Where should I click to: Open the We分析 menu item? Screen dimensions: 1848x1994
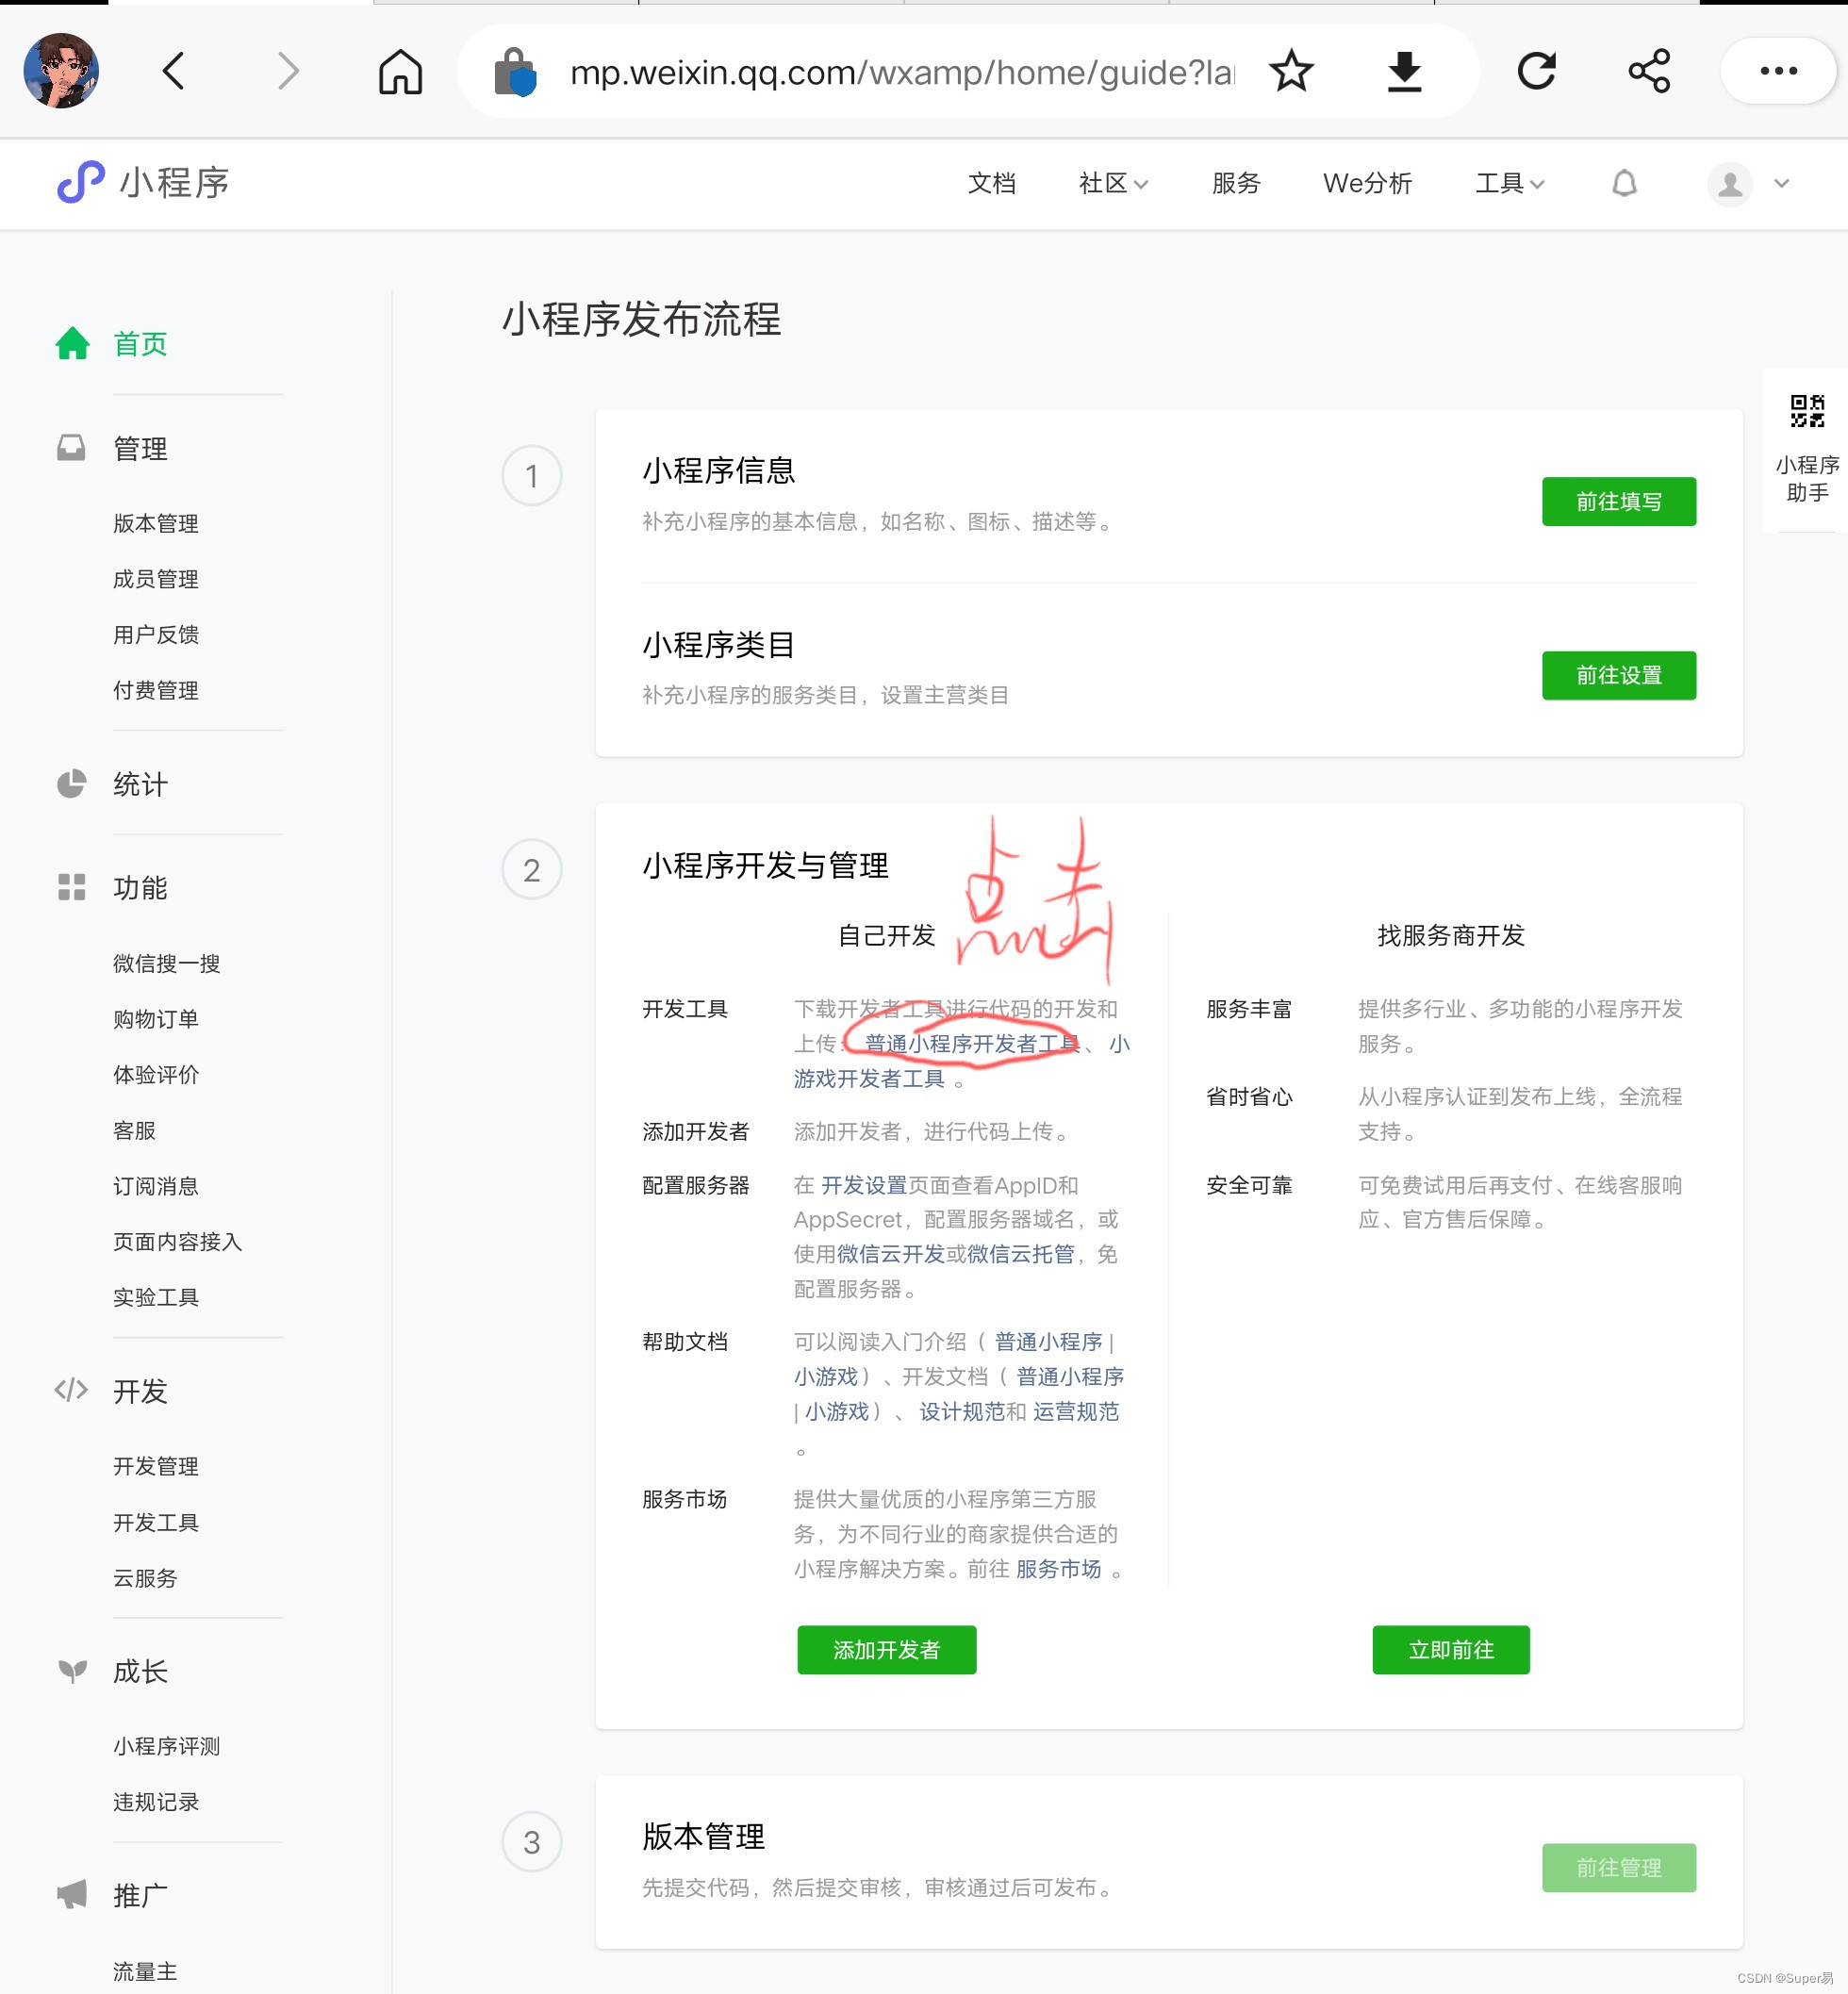[1366, 184]
